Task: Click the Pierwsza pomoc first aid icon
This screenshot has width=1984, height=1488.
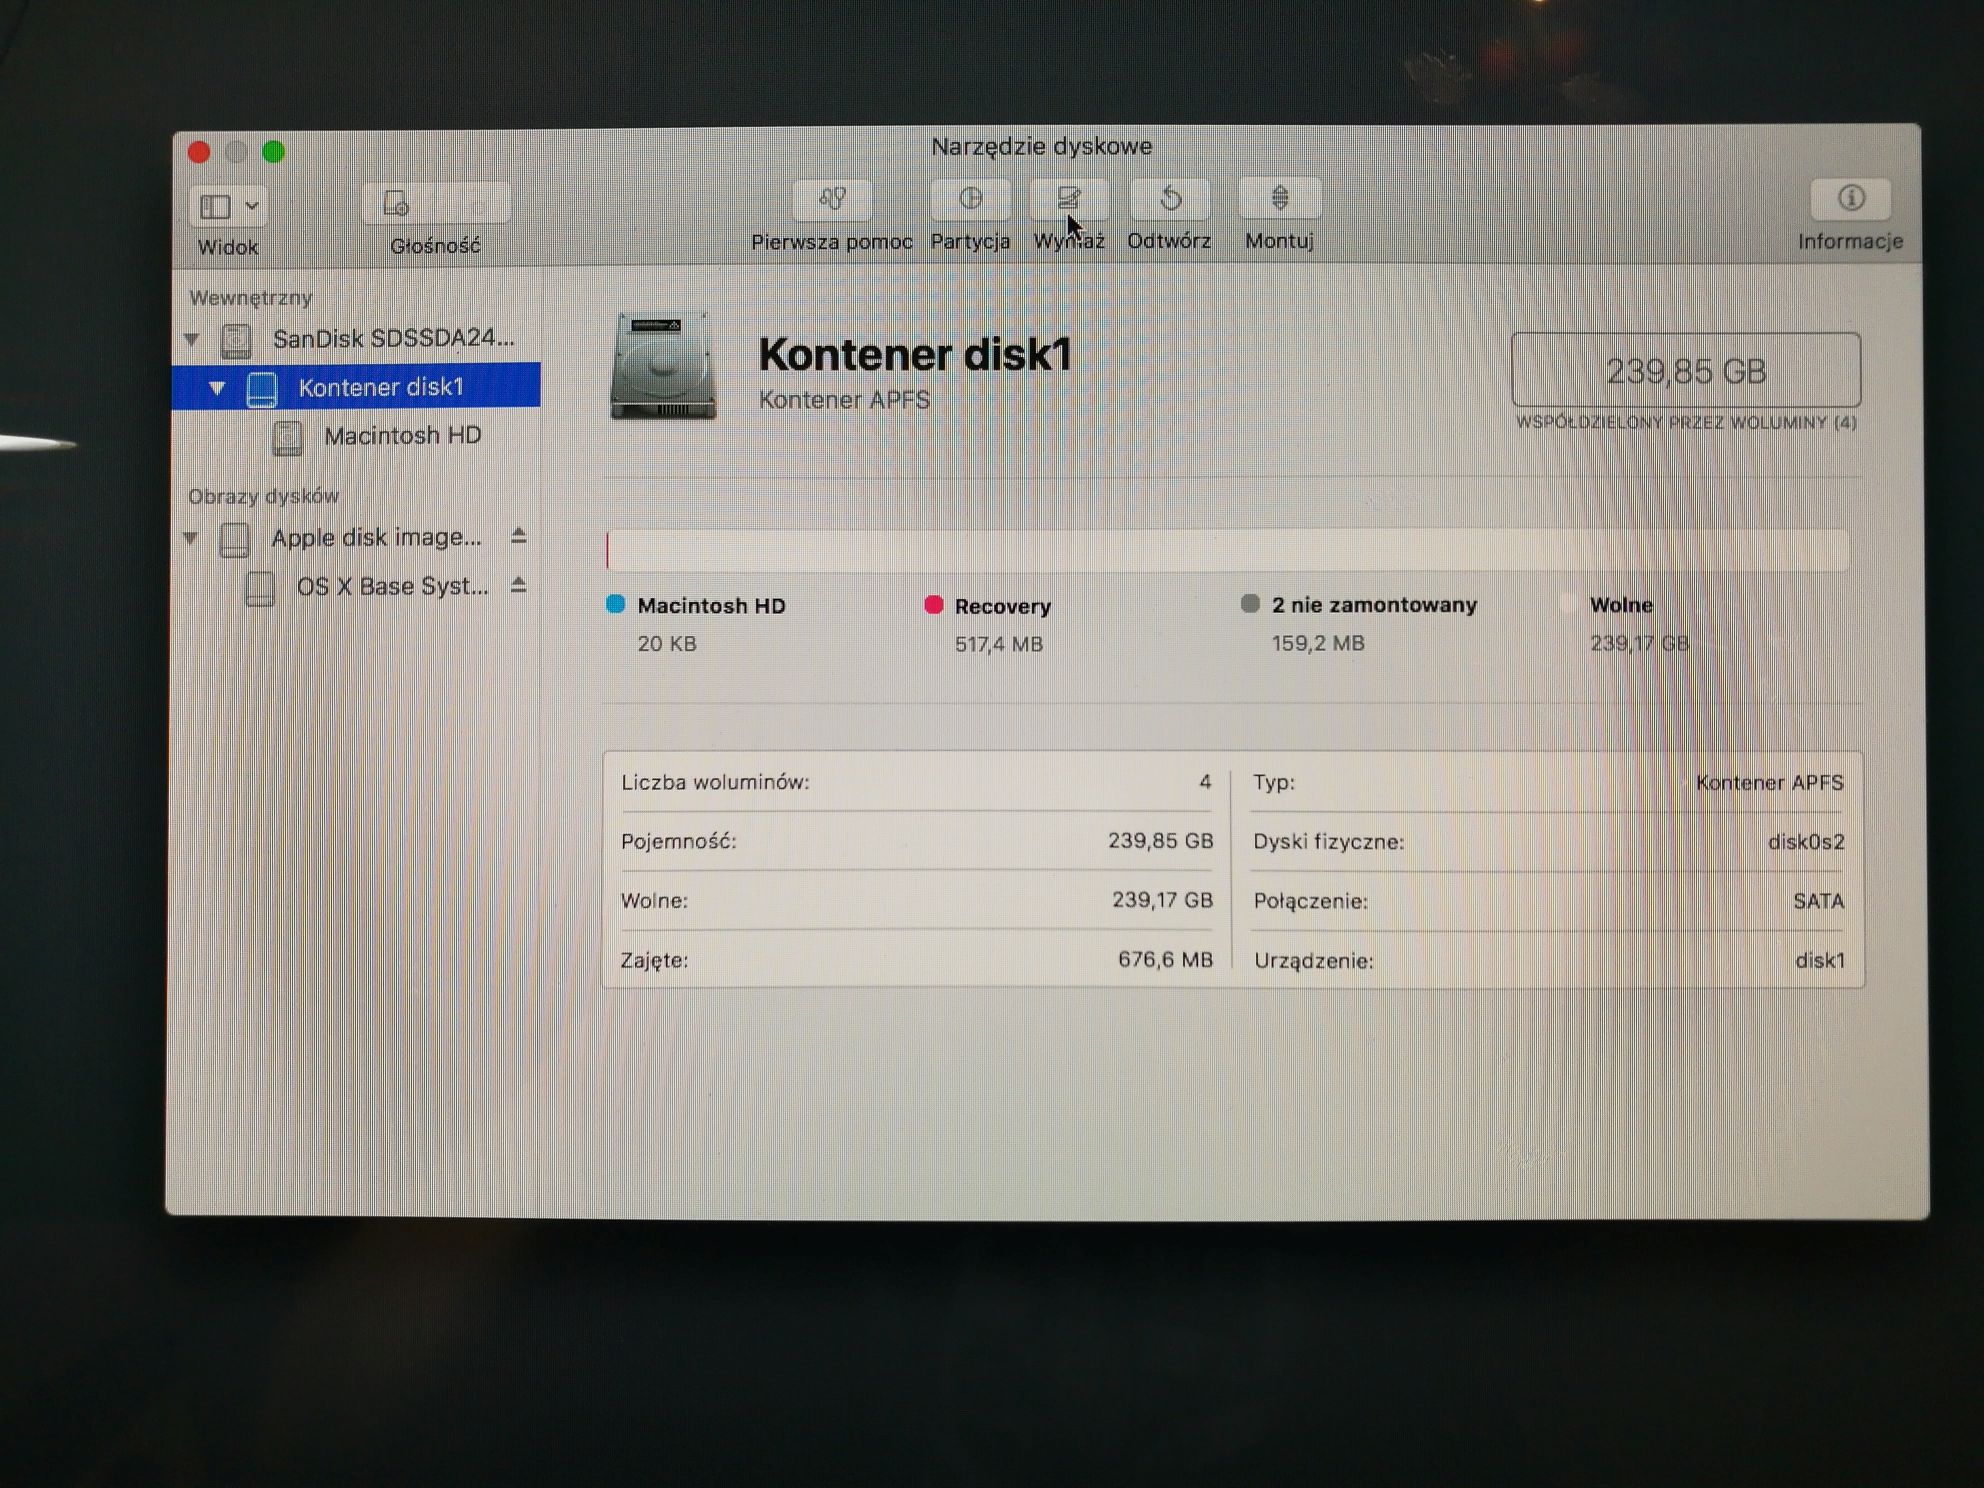Action: [832, 199]
